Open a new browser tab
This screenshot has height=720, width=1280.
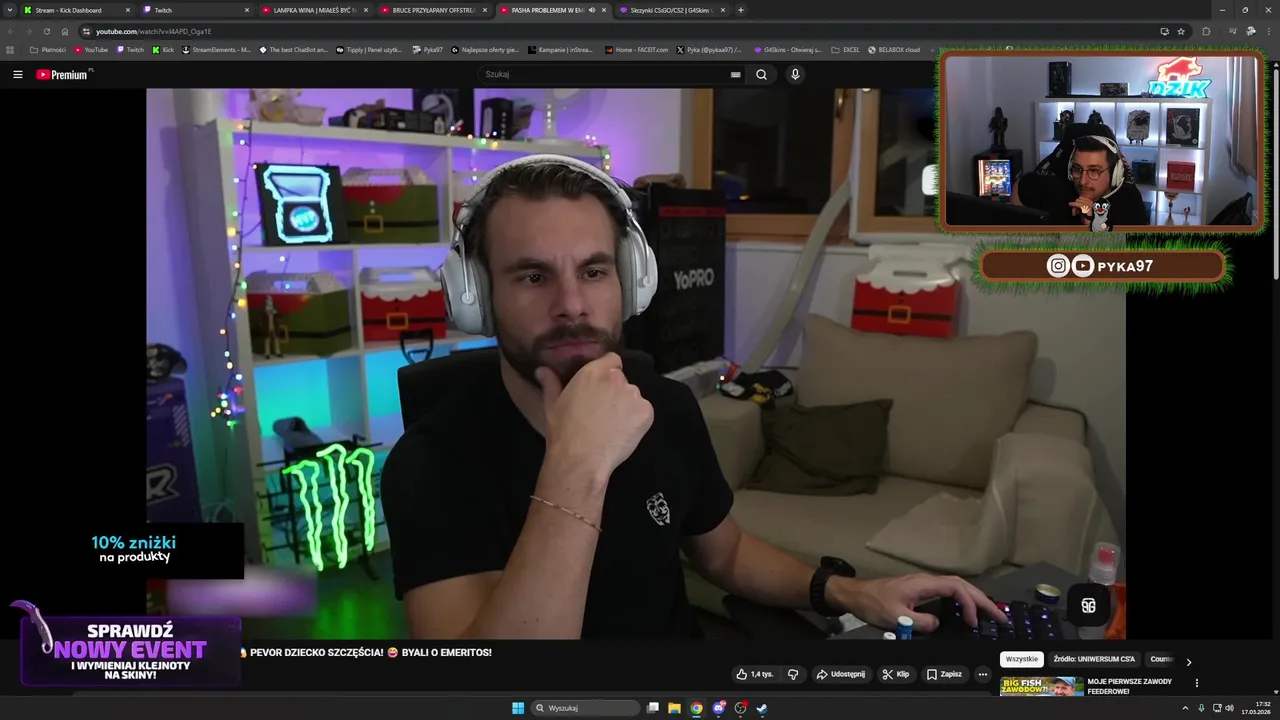pyautogui.click(x=740, y=10)
